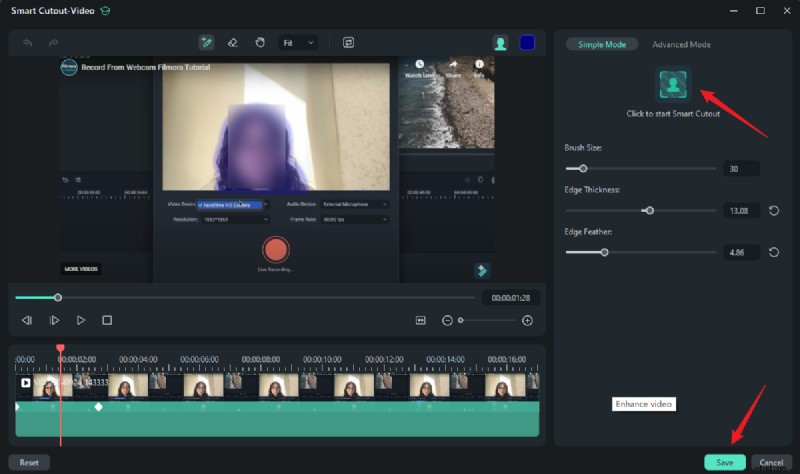Select the smart brush tool
800x474 pixels.
tap(207, 42)
